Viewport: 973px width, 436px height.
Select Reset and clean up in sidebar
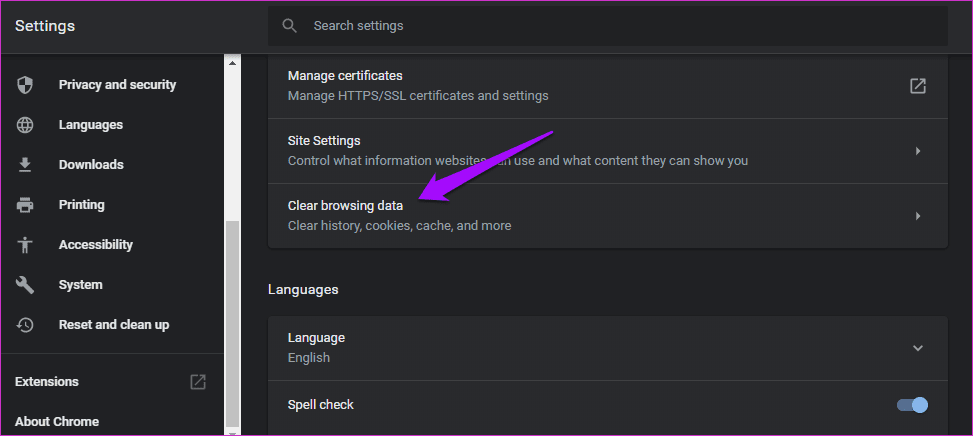114,324
